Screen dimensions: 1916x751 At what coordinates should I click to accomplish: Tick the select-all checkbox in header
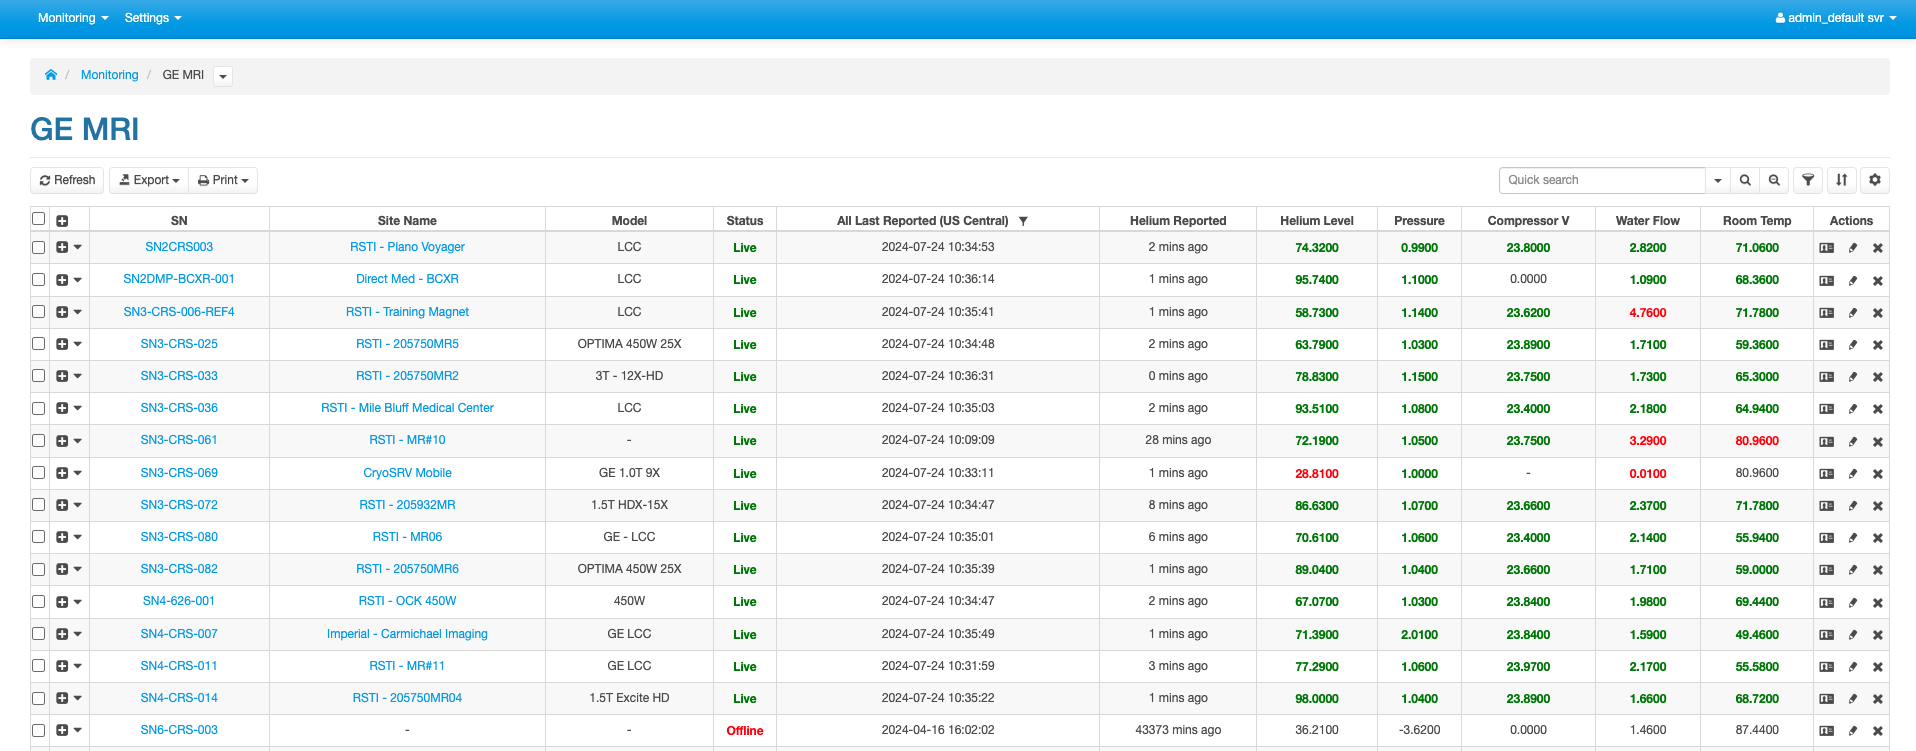(38, 219)
